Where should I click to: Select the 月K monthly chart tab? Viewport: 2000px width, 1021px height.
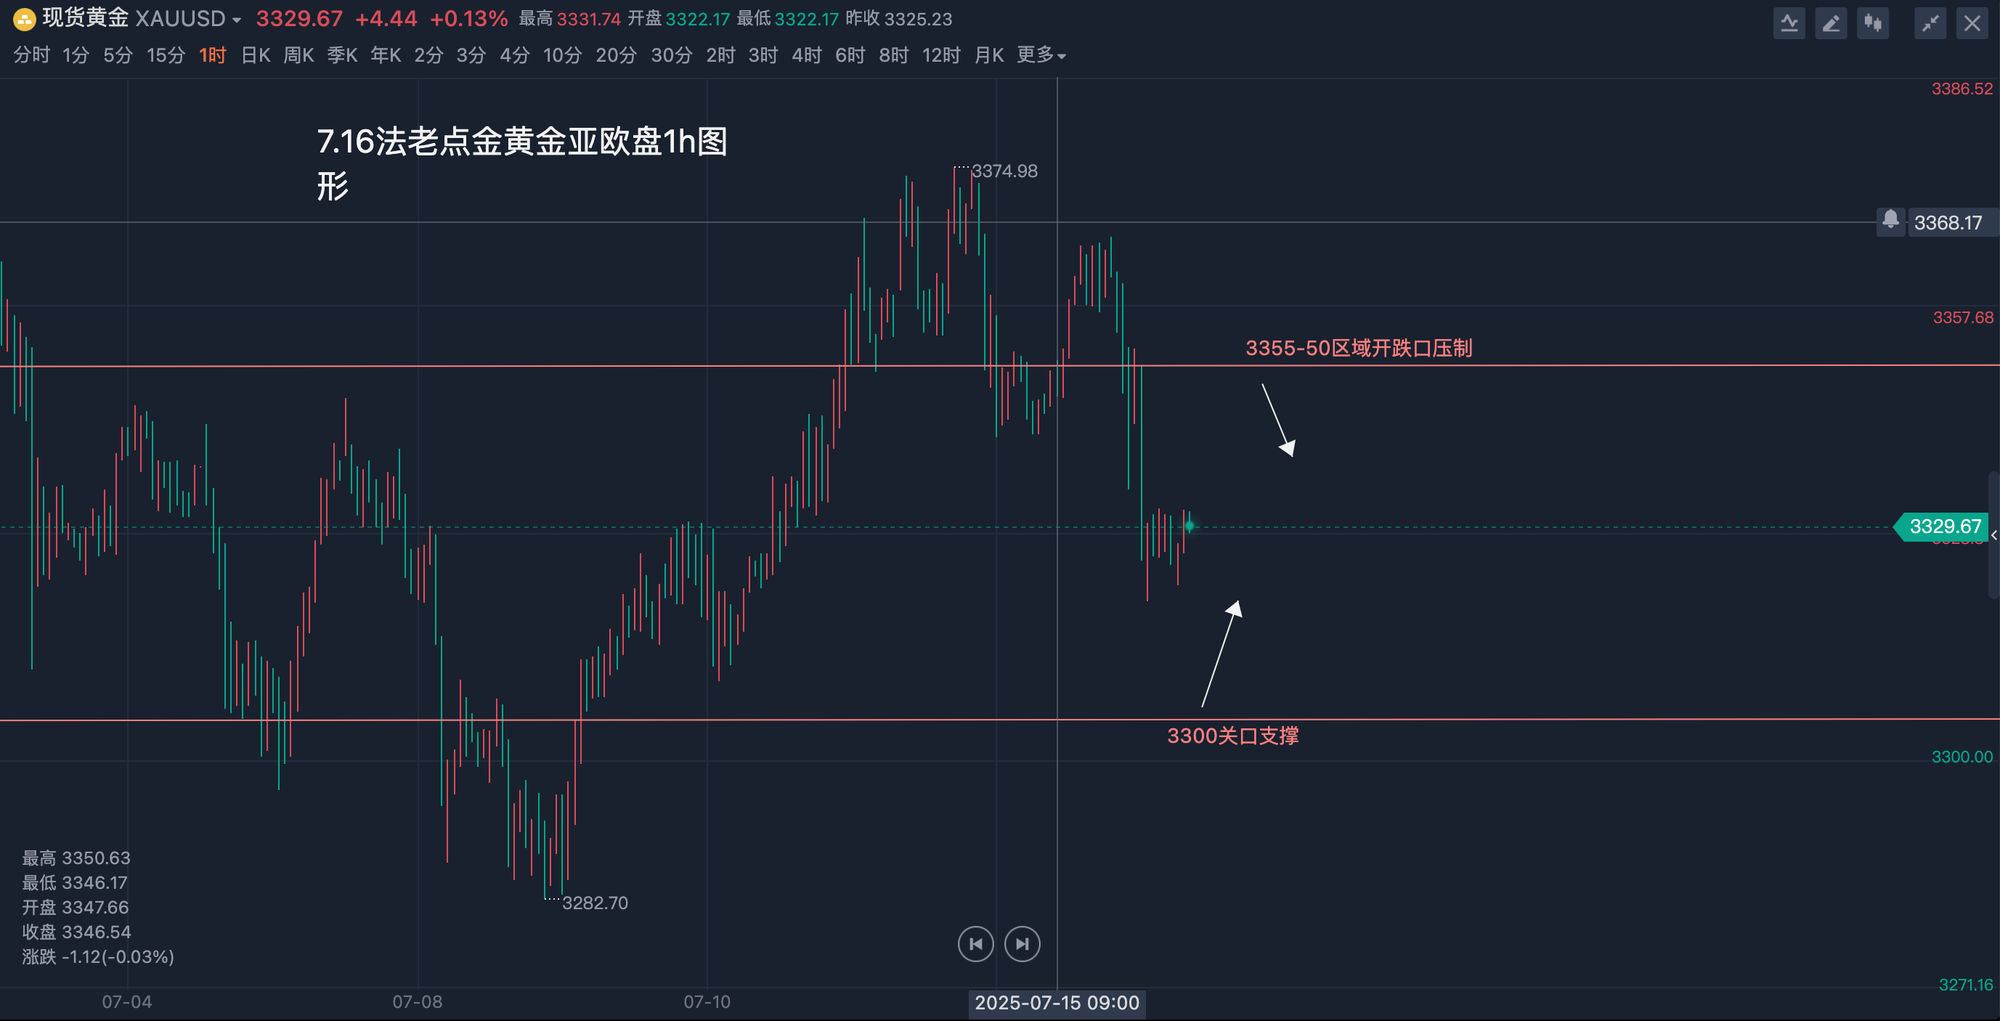pyautogui.click(x=988, y=55)
